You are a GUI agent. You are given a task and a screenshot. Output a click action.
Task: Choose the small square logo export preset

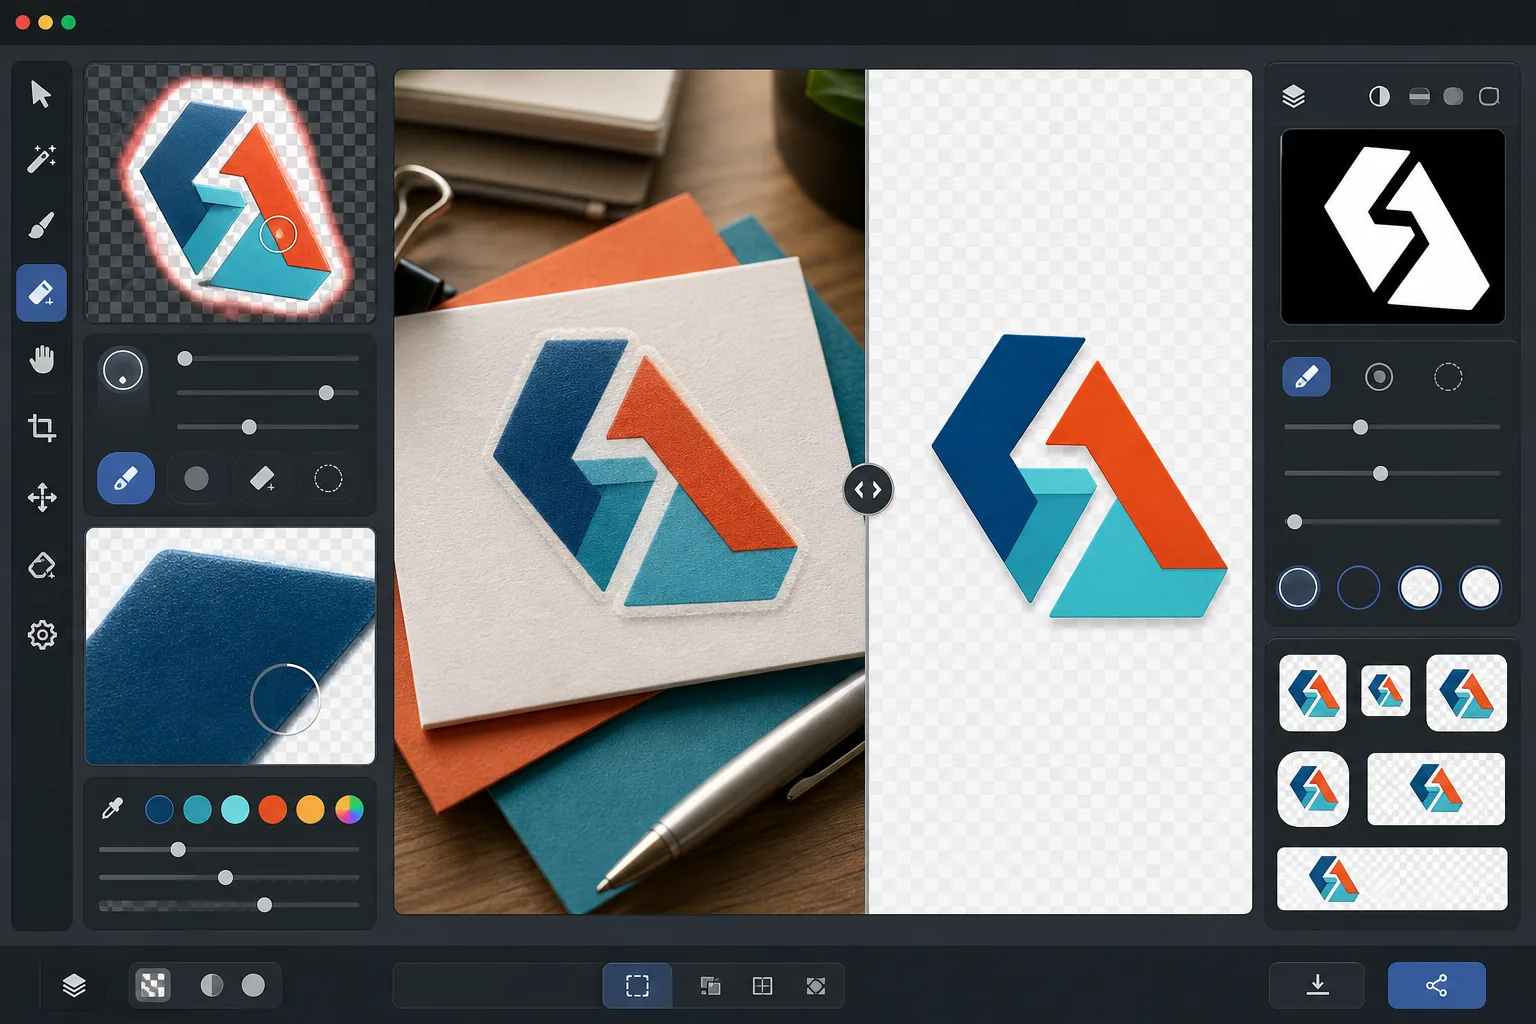pos(1386,690)
